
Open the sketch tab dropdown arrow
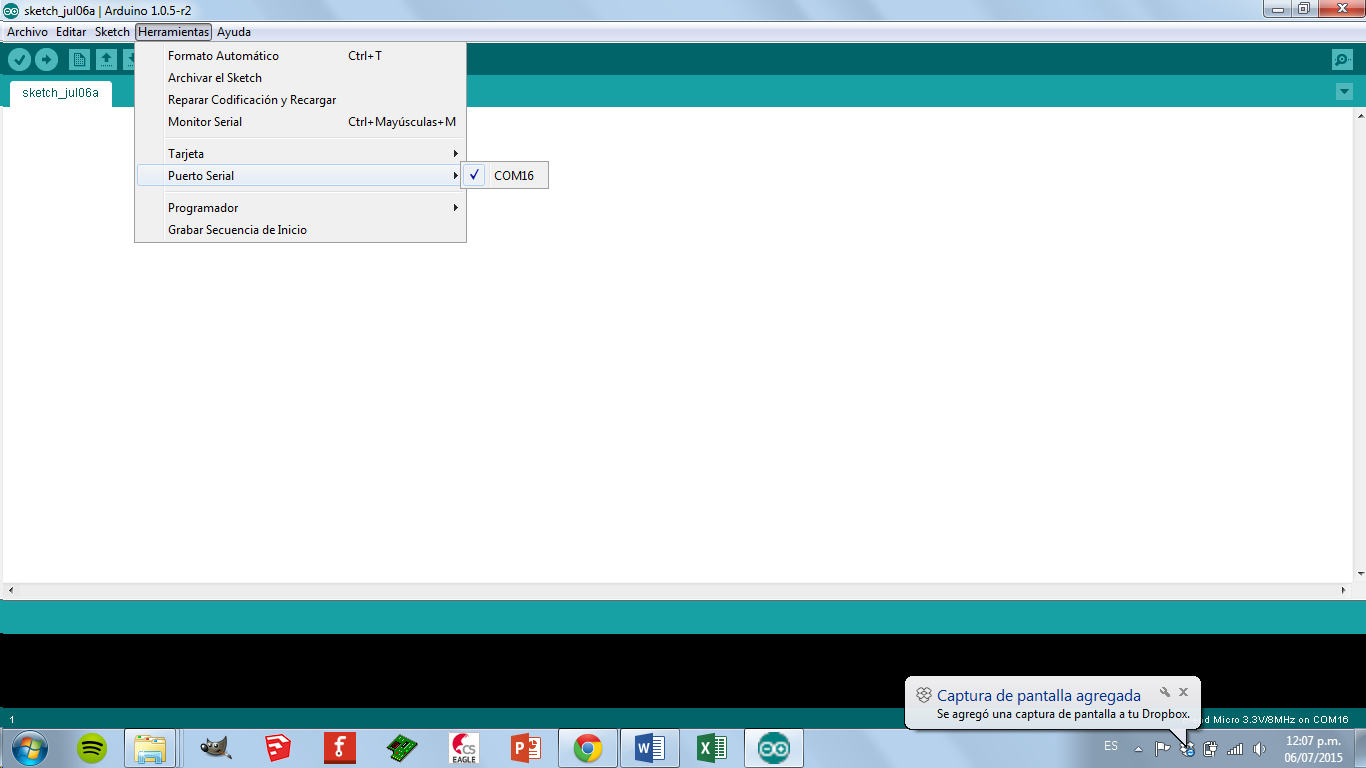[1344, 92]
